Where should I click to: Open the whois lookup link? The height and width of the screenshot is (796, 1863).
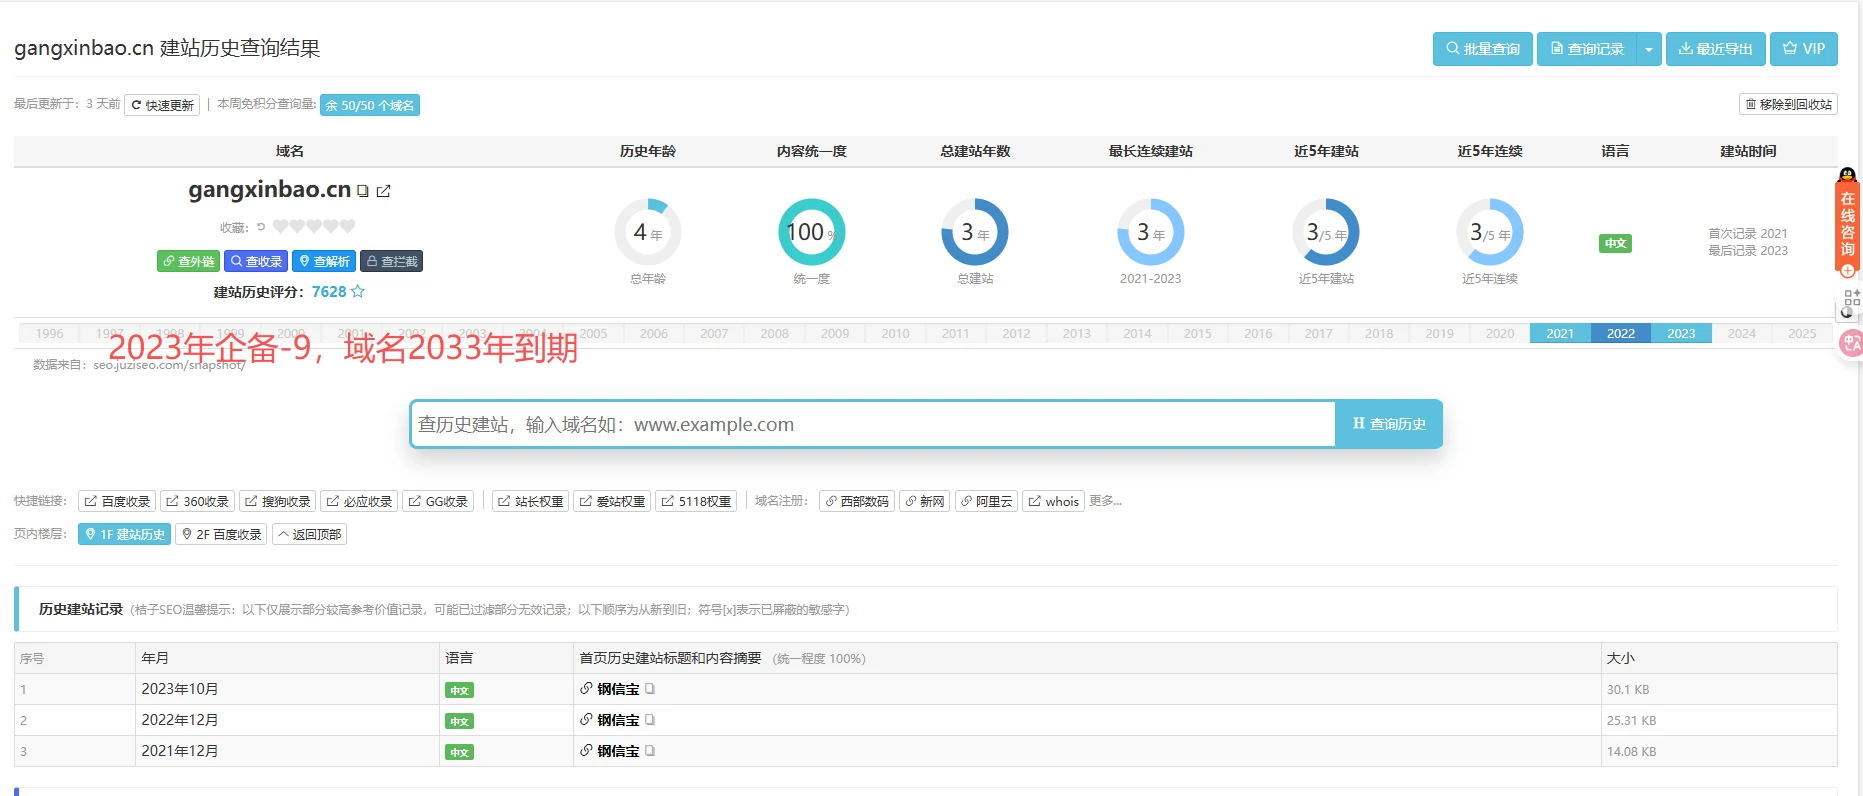tap(1053, 501)
